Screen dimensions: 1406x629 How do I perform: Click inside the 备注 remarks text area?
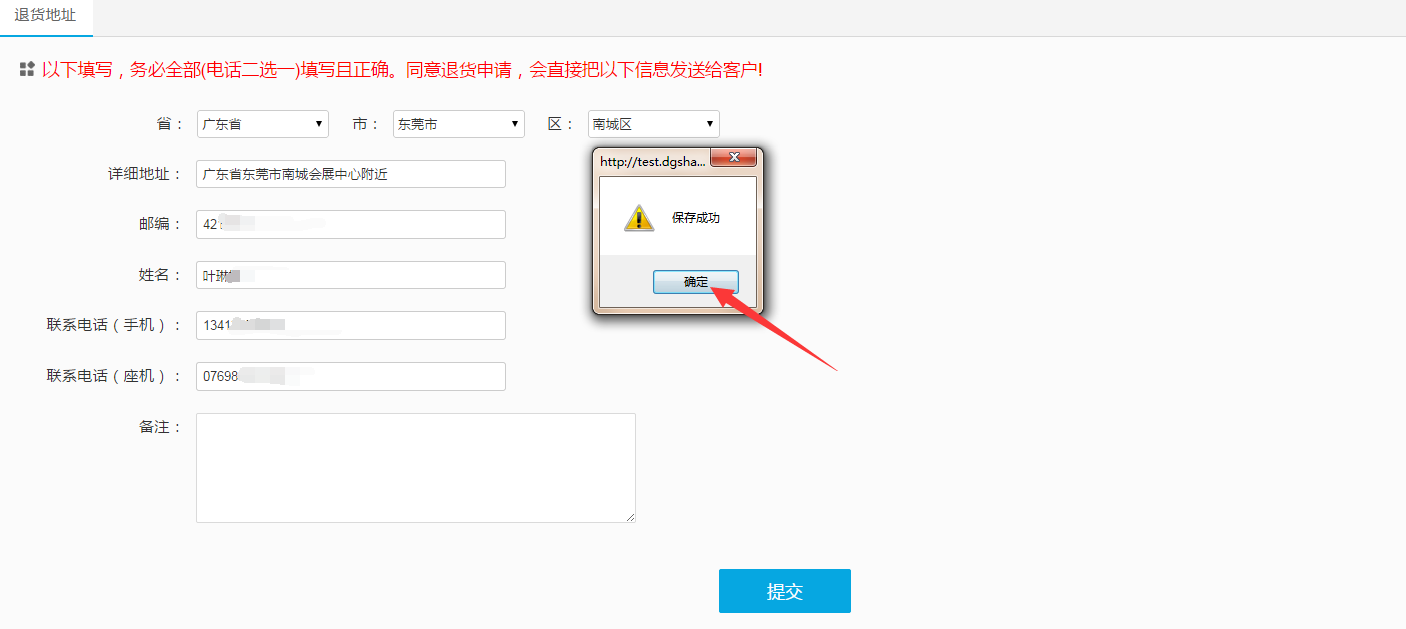point(415,467)
